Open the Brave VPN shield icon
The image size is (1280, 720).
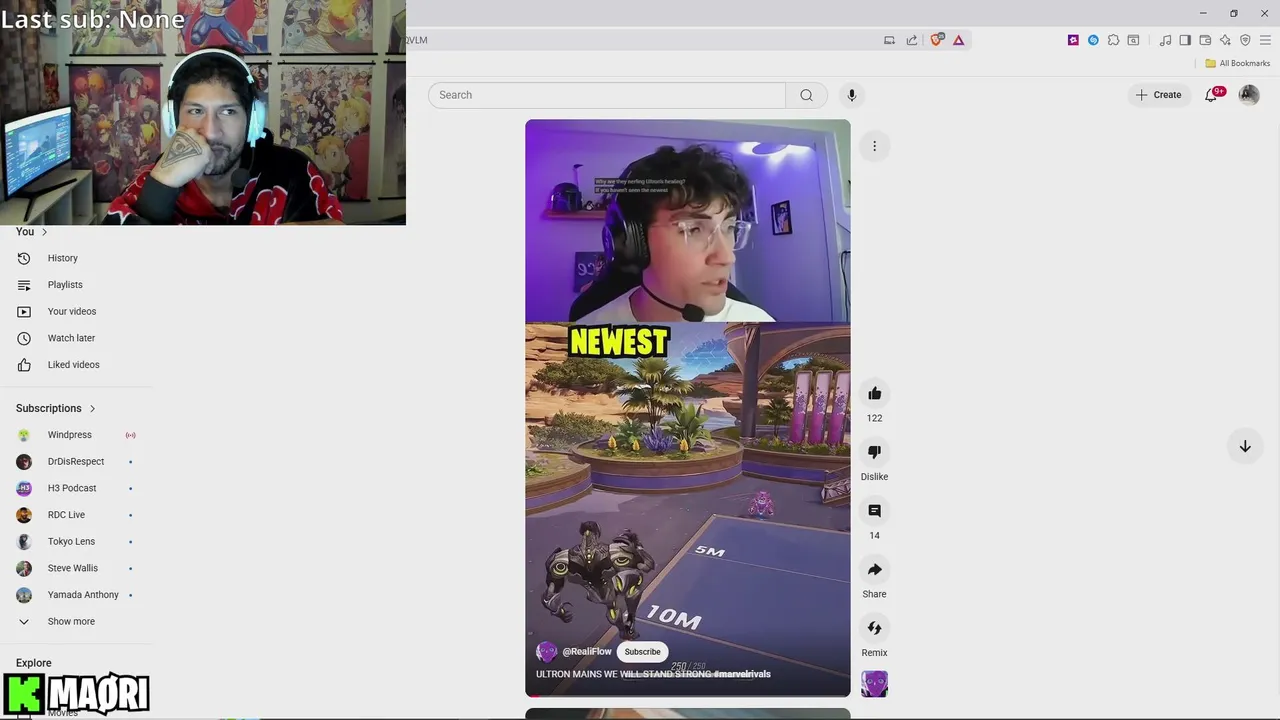[x=1245, y=40]
